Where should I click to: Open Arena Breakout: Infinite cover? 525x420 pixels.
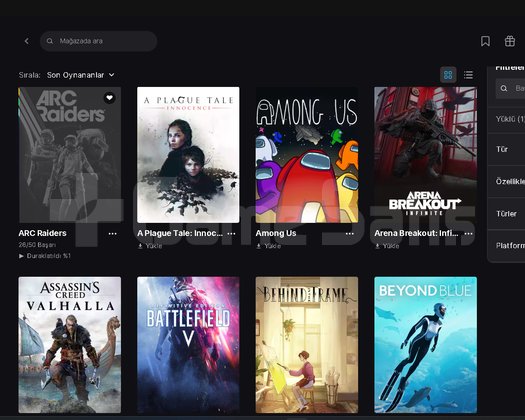[x=426, y=155]
